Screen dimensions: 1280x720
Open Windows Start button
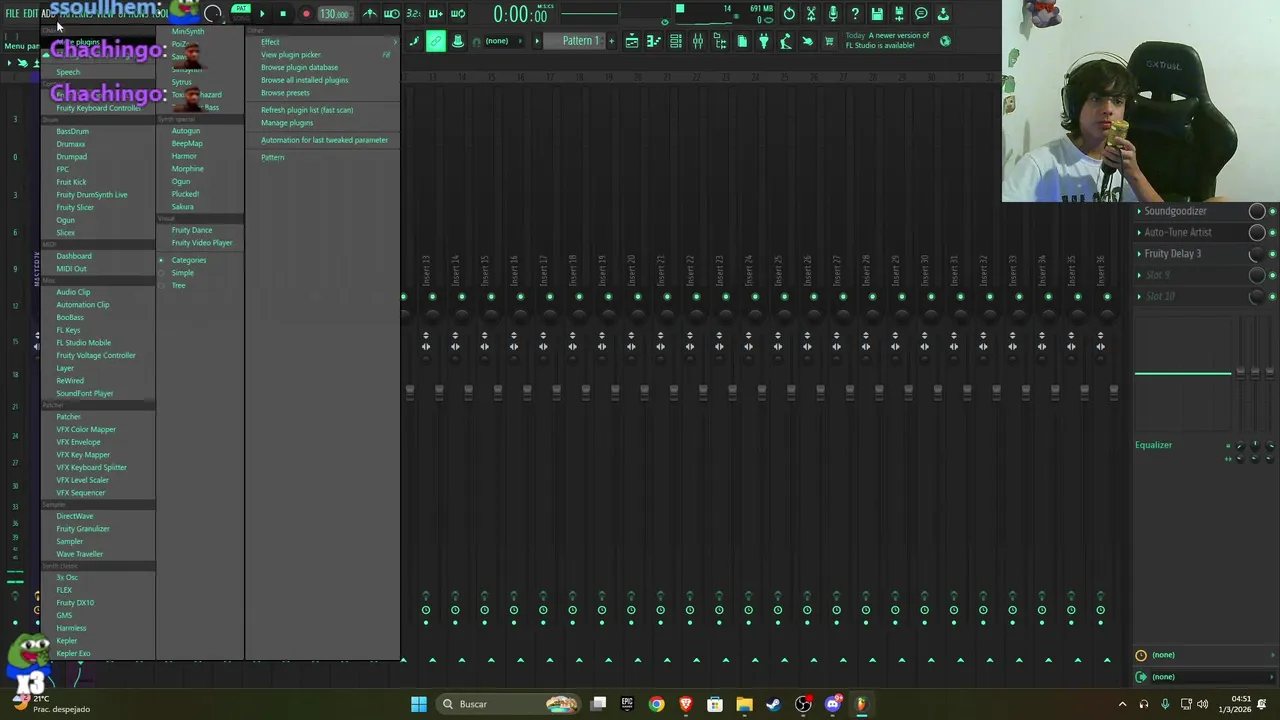pos(419,704)
